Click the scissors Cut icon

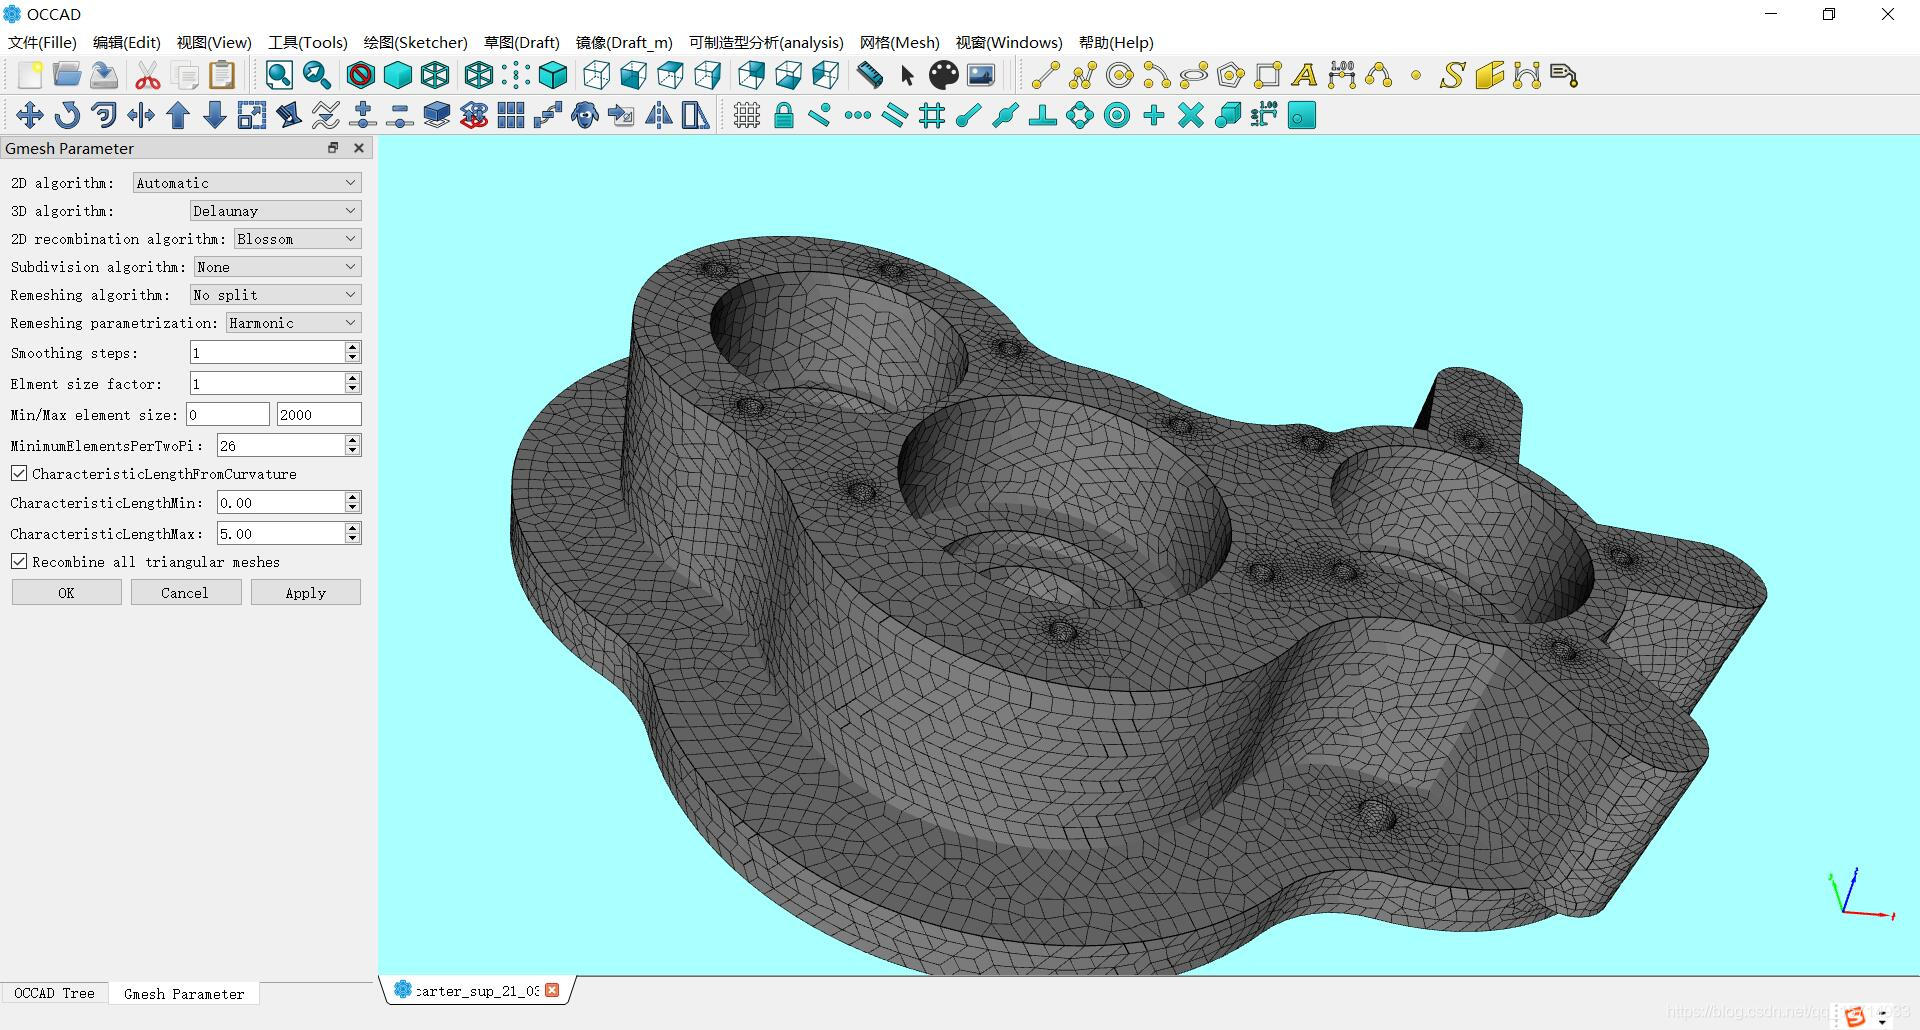pos(148,76)
